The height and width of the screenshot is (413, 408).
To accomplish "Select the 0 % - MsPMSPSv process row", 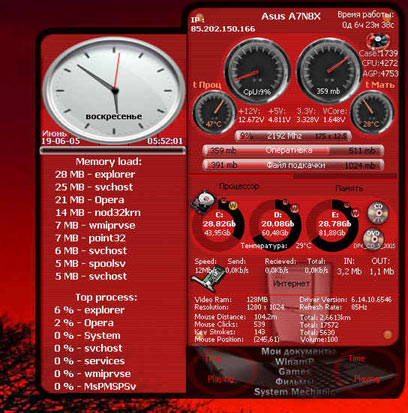I will pos(95,387).
